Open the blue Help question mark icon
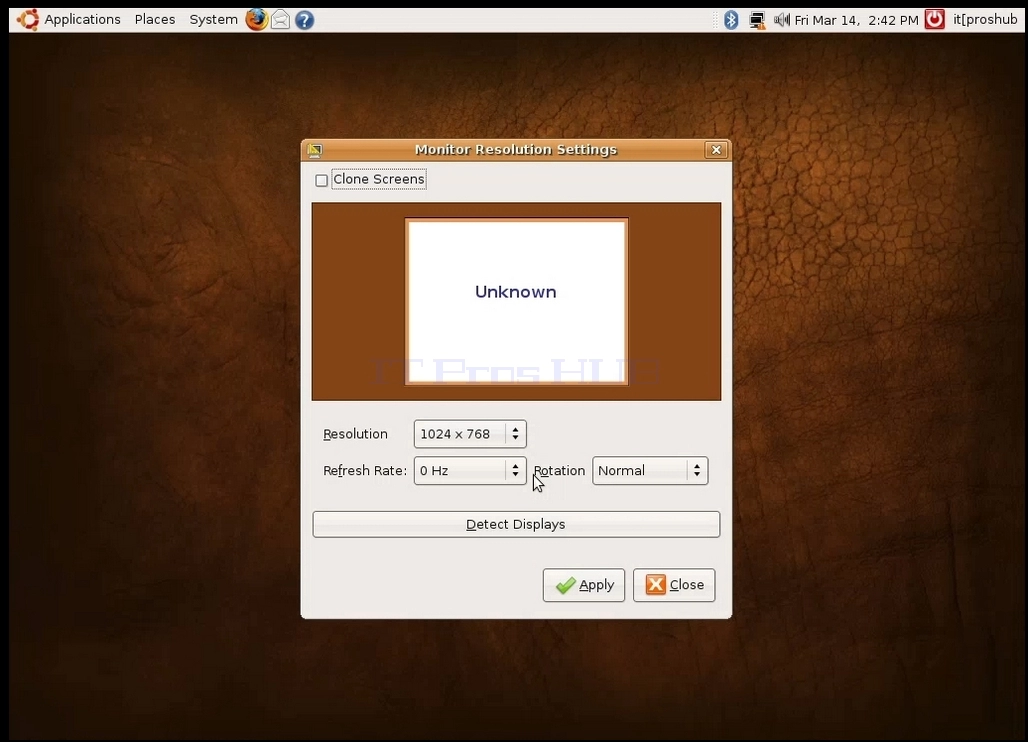The width and height of the screenshot is (1028, 742). (304, 20)
